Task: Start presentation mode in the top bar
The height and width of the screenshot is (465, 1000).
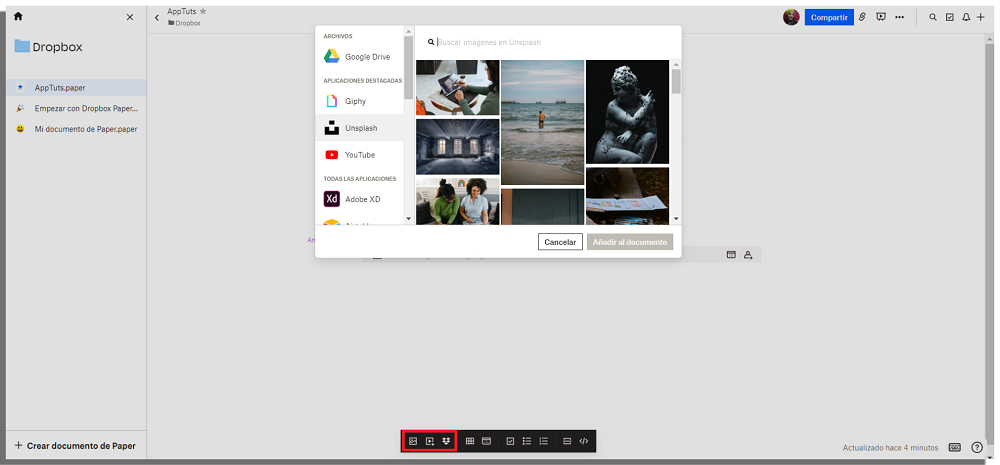Action: (881, 17)
